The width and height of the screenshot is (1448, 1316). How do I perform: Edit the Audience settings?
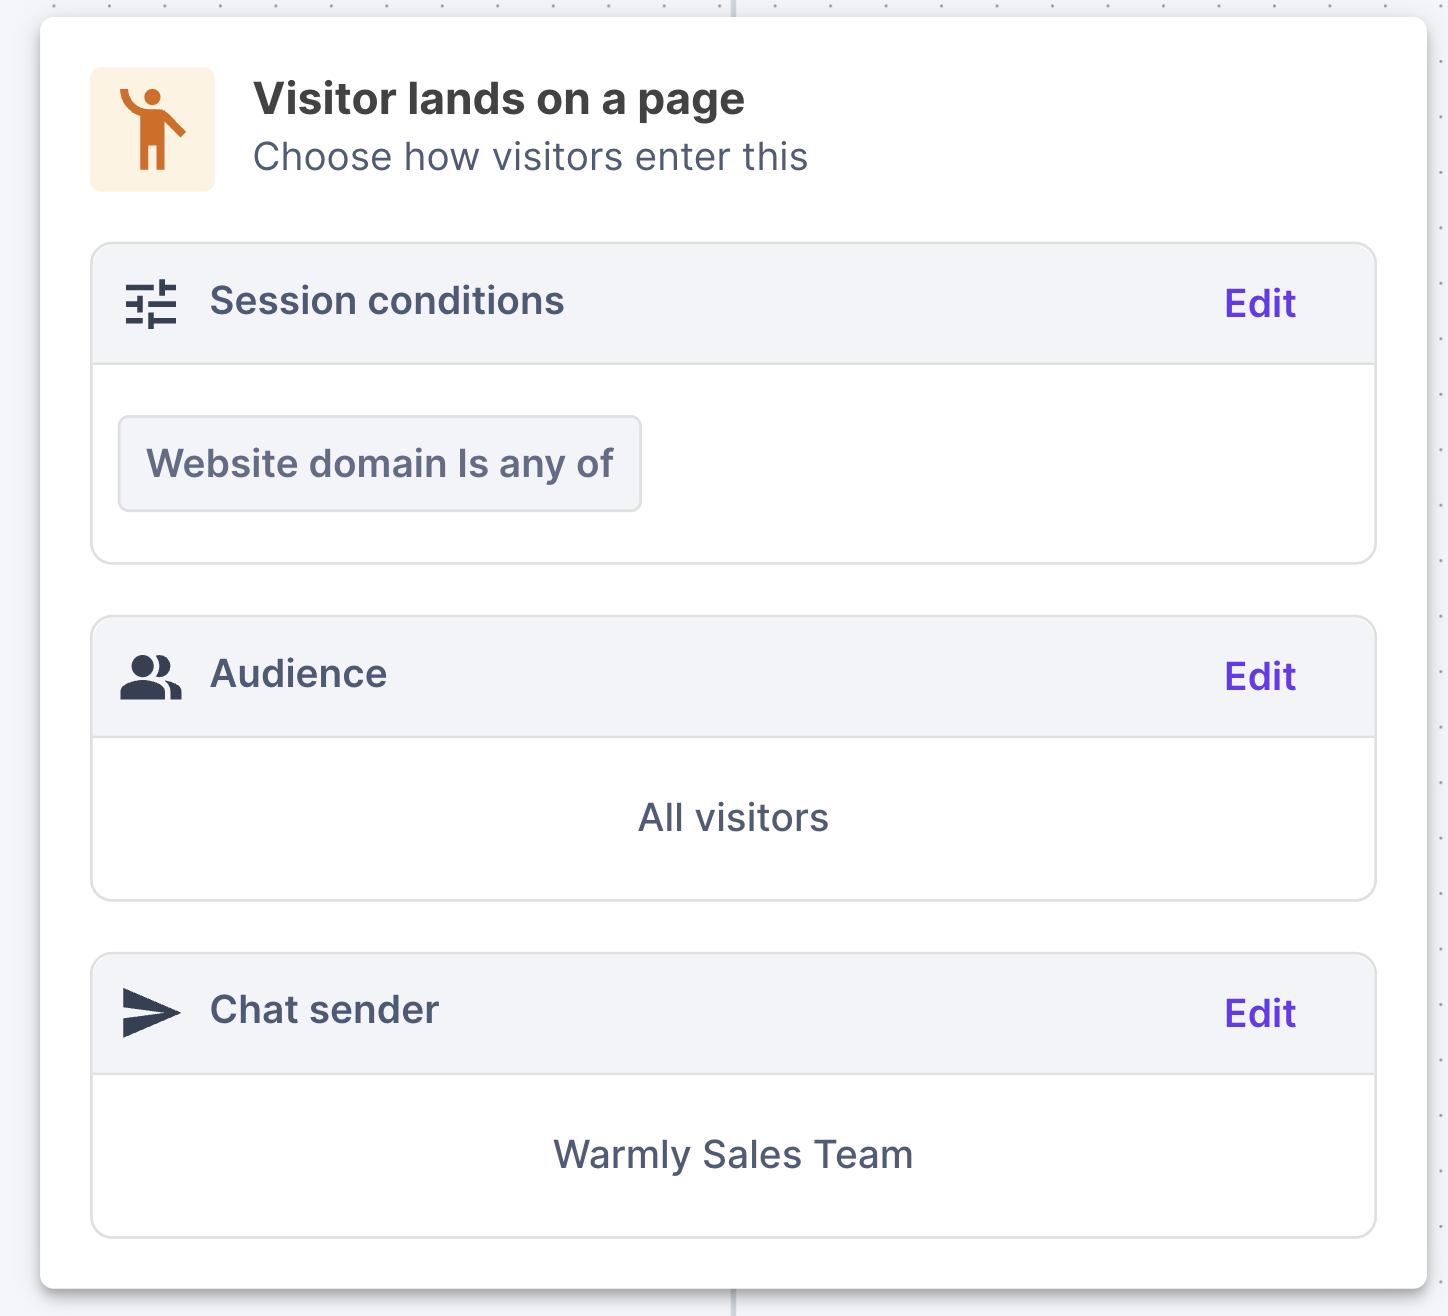click(x=1260, y=677)
